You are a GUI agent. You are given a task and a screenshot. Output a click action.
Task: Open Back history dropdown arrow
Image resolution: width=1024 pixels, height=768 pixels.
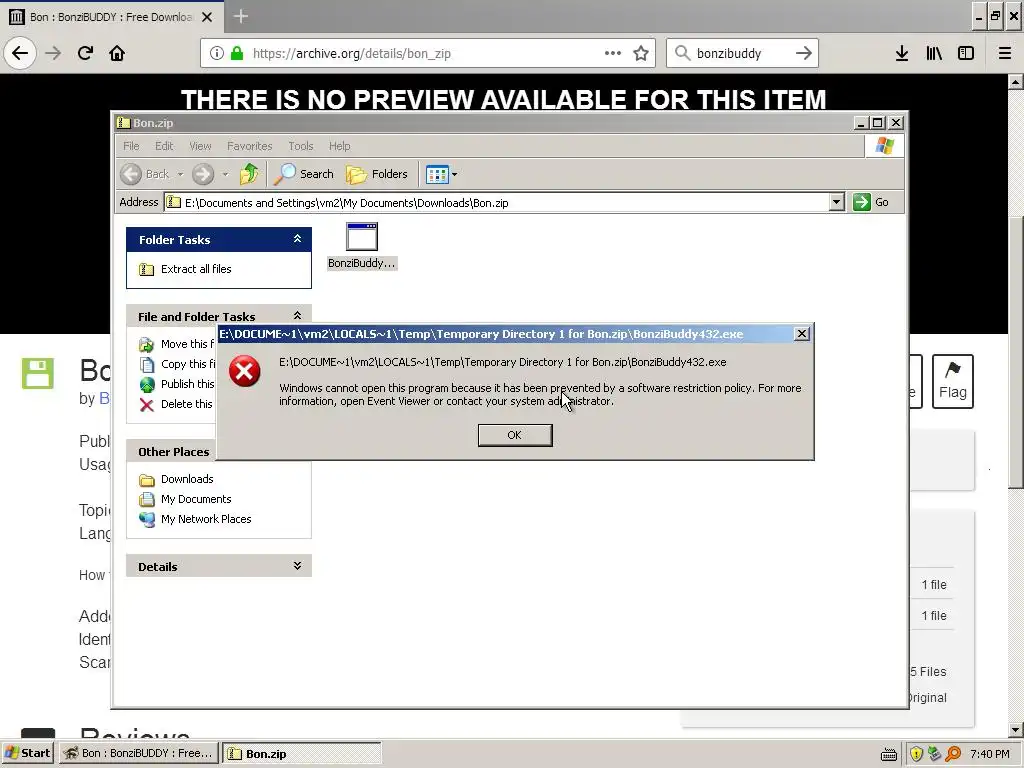click(x=180, y=174)
